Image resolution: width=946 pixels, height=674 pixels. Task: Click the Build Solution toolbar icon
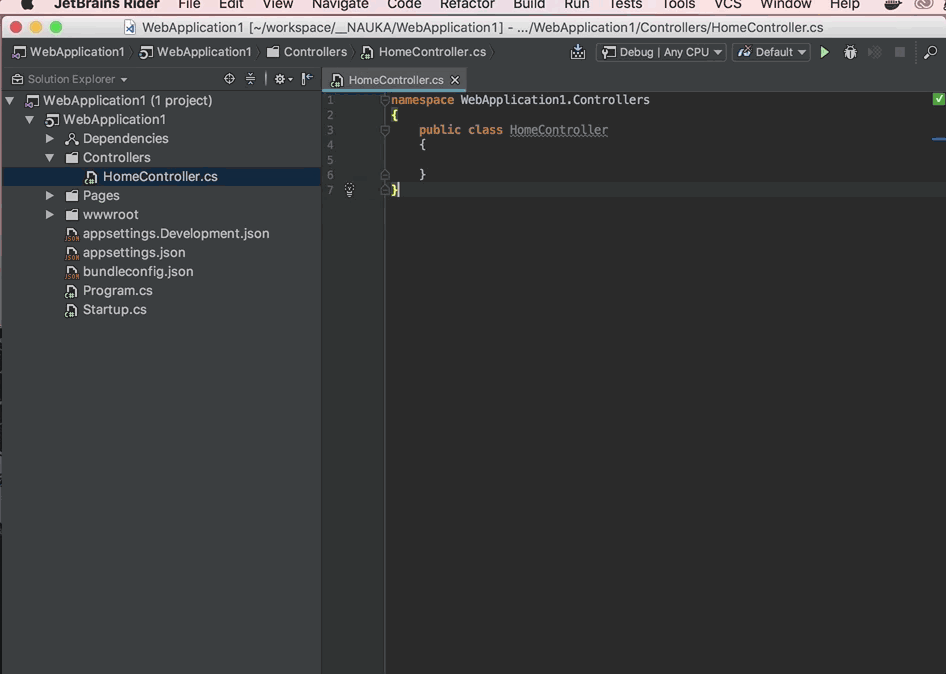[577, 52]
